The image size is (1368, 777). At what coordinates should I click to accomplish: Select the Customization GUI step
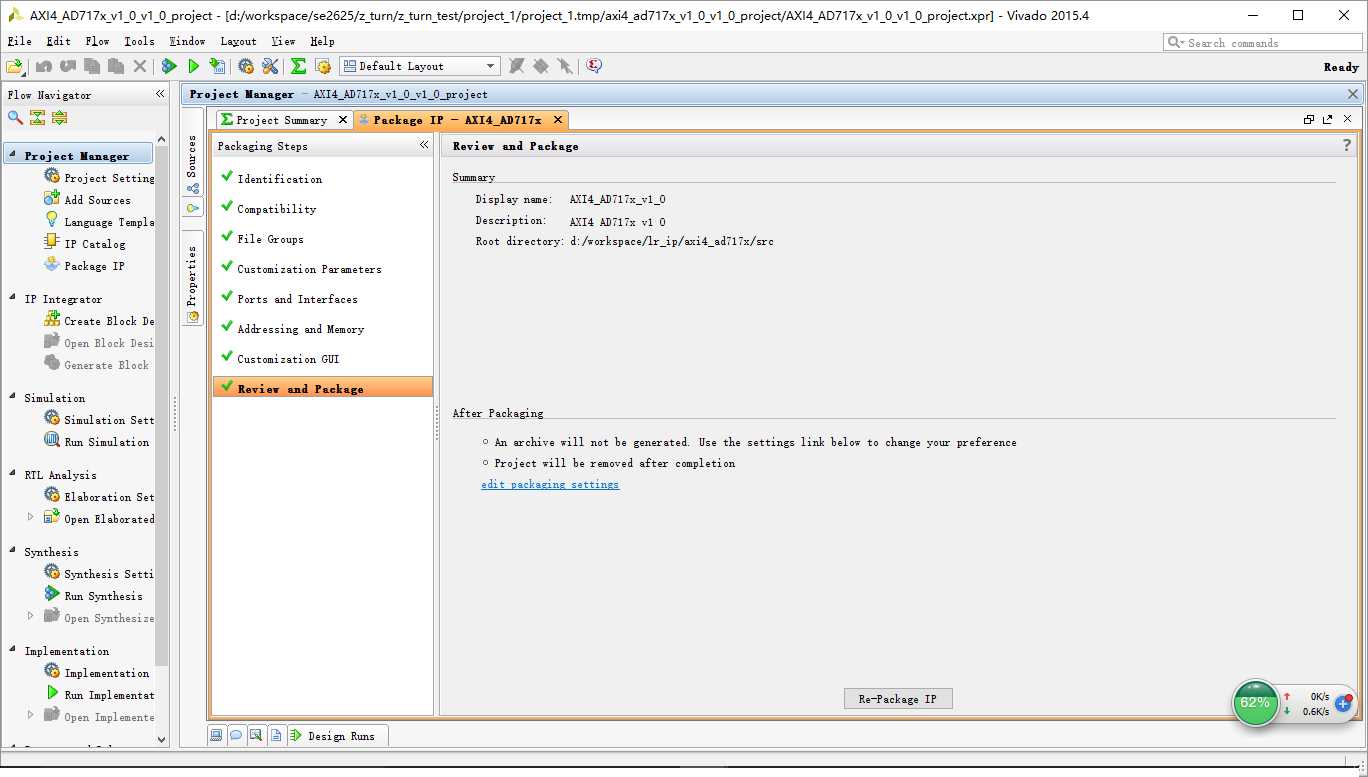tap(323, 359)
